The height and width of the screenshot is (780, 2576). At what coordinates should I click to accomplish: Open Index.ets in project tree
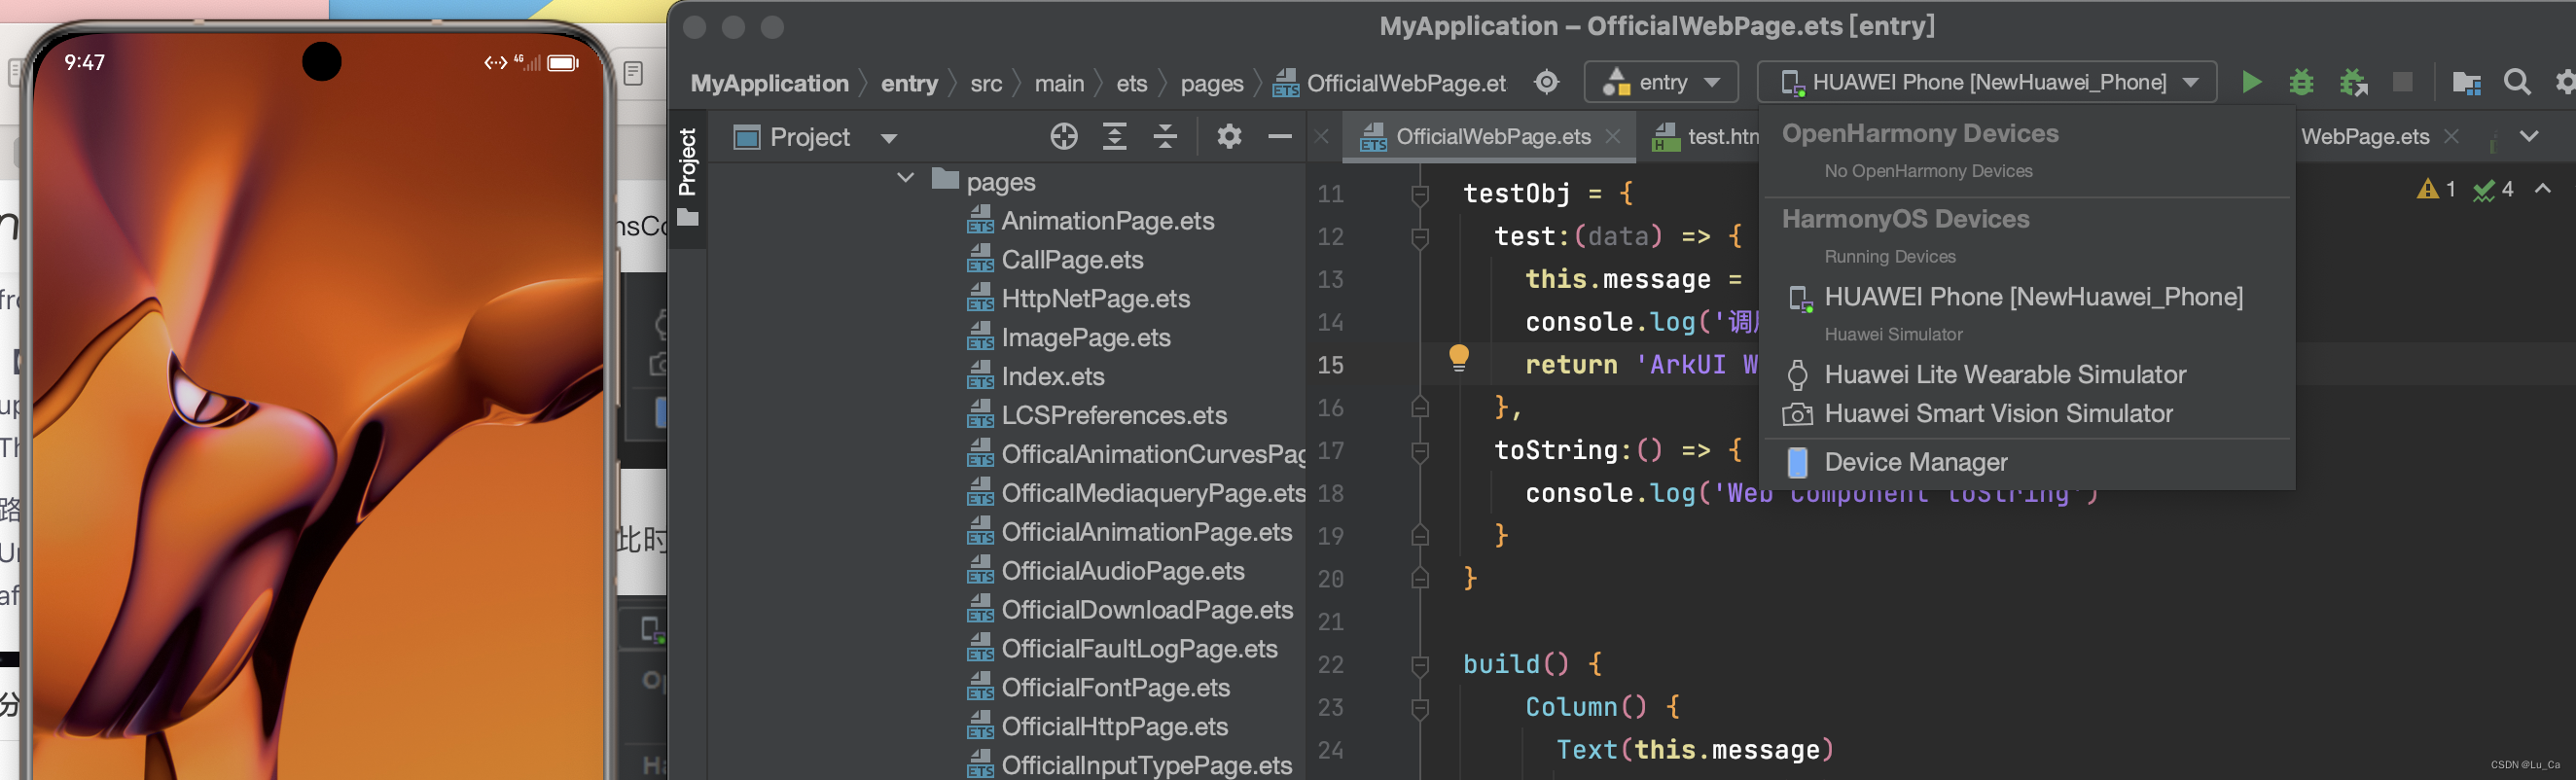1035,377
